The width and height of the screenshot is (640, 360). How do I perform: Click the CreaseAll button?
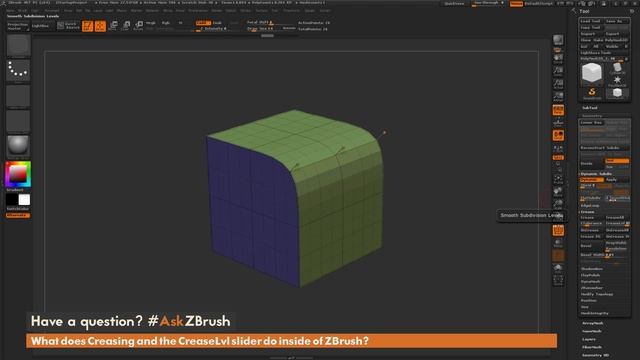(617, 218)
